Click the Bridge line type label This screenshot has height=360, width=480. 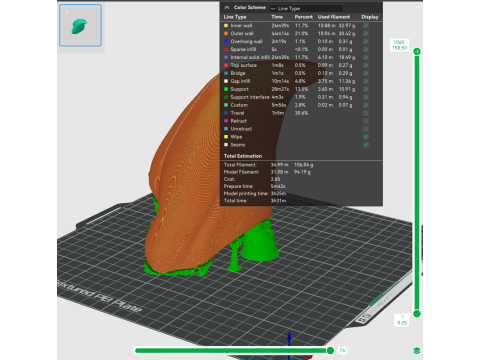[x=238, y=73]
